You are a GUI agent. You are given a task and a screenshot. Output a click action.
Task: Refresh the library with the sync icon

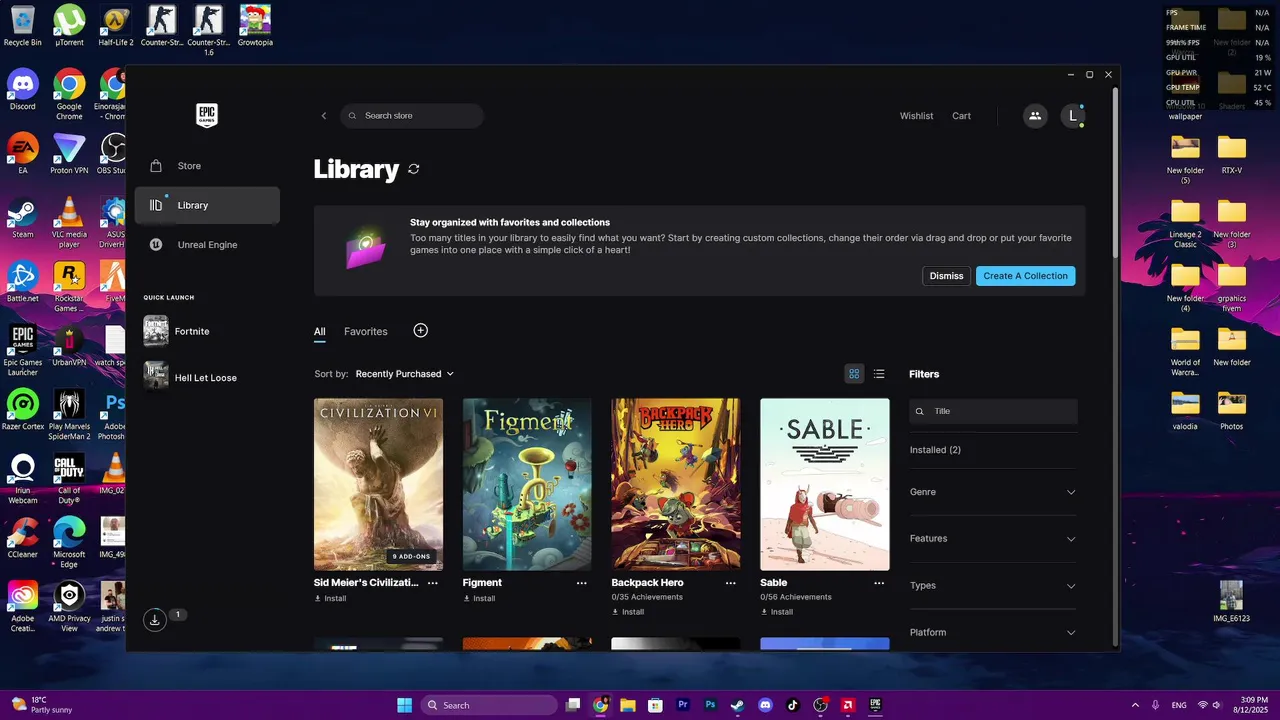[414, 169]
